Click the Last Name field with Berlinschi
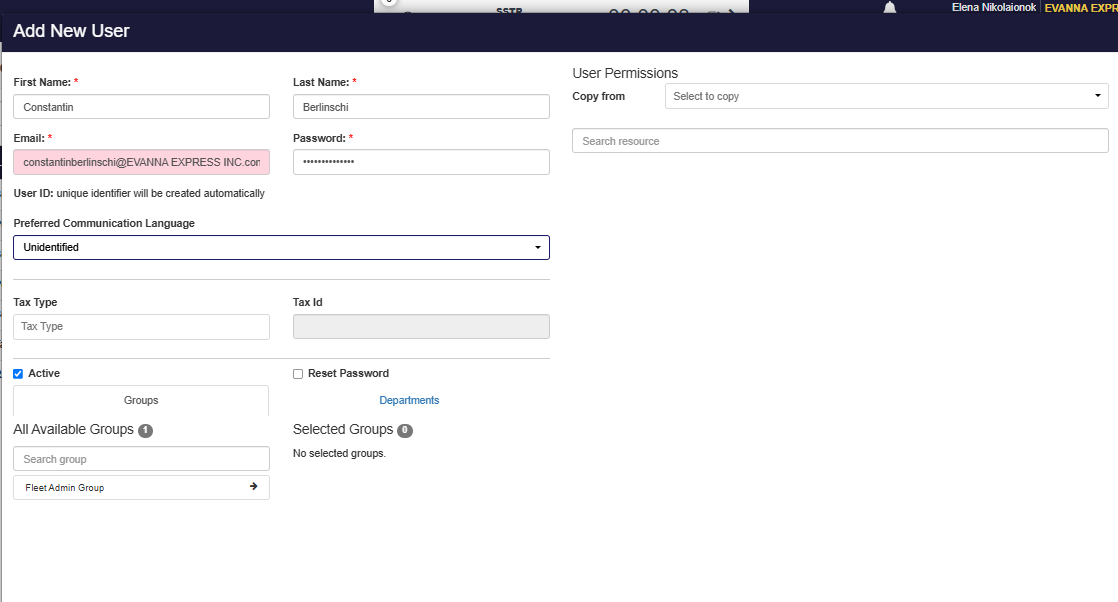 (421, 107)
